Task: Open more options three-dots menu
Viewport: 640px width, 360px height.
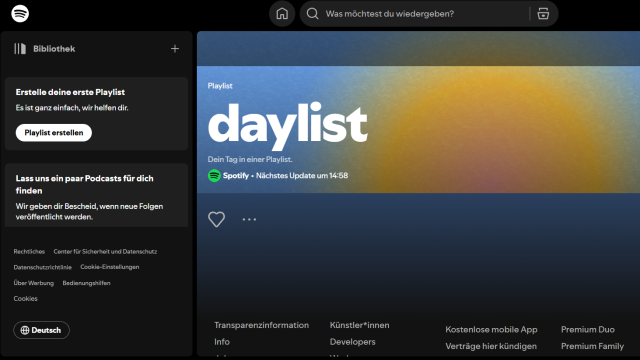Action: coord(249,219)
